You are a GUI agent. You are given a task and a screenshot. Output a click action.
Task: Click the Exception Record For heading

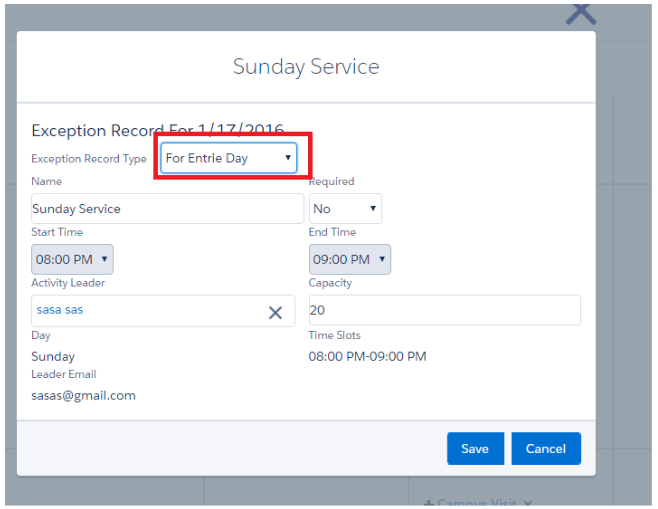(x=157, y=130)
